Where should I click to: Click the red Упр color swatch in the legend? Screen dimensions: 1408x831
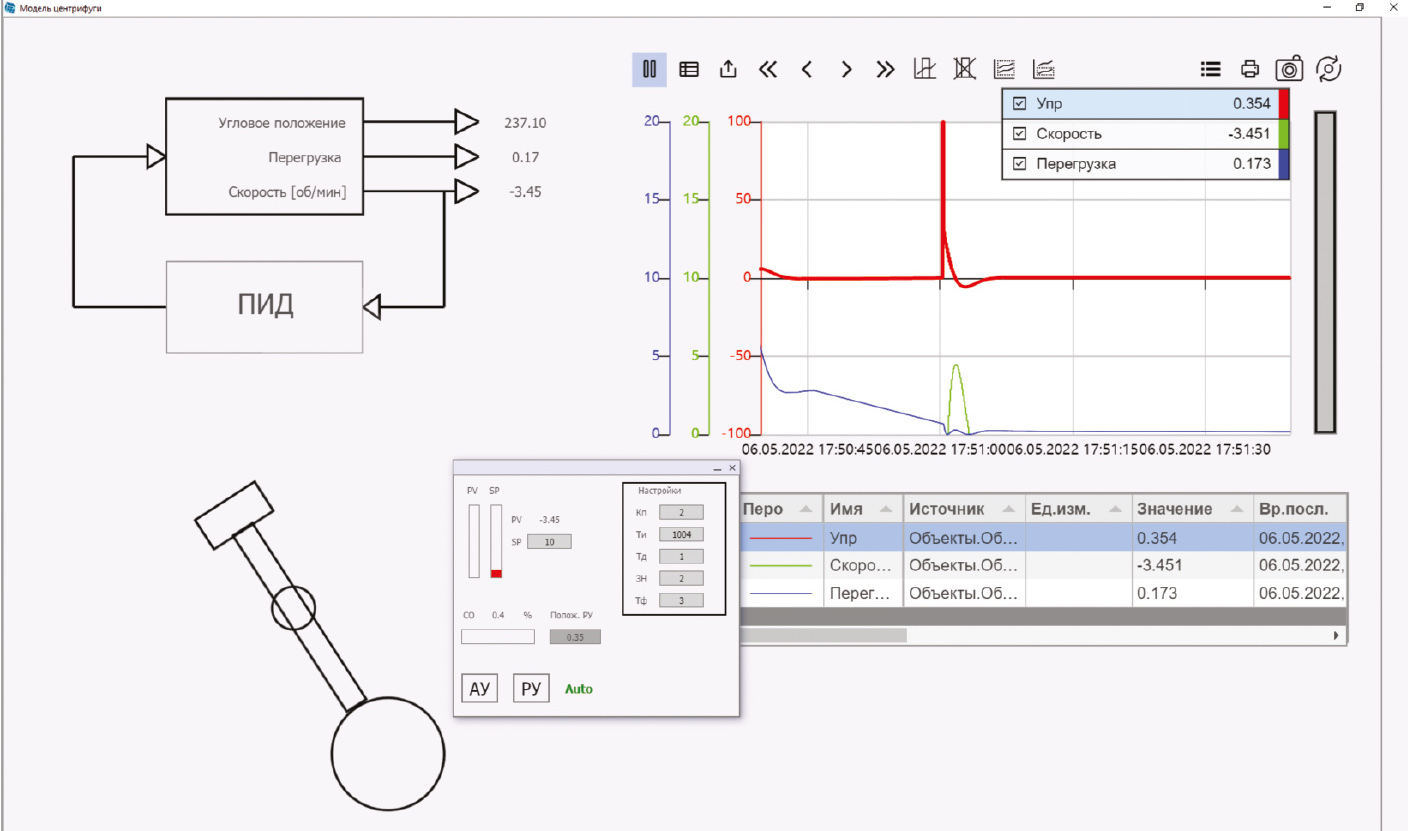[1284, 103]
